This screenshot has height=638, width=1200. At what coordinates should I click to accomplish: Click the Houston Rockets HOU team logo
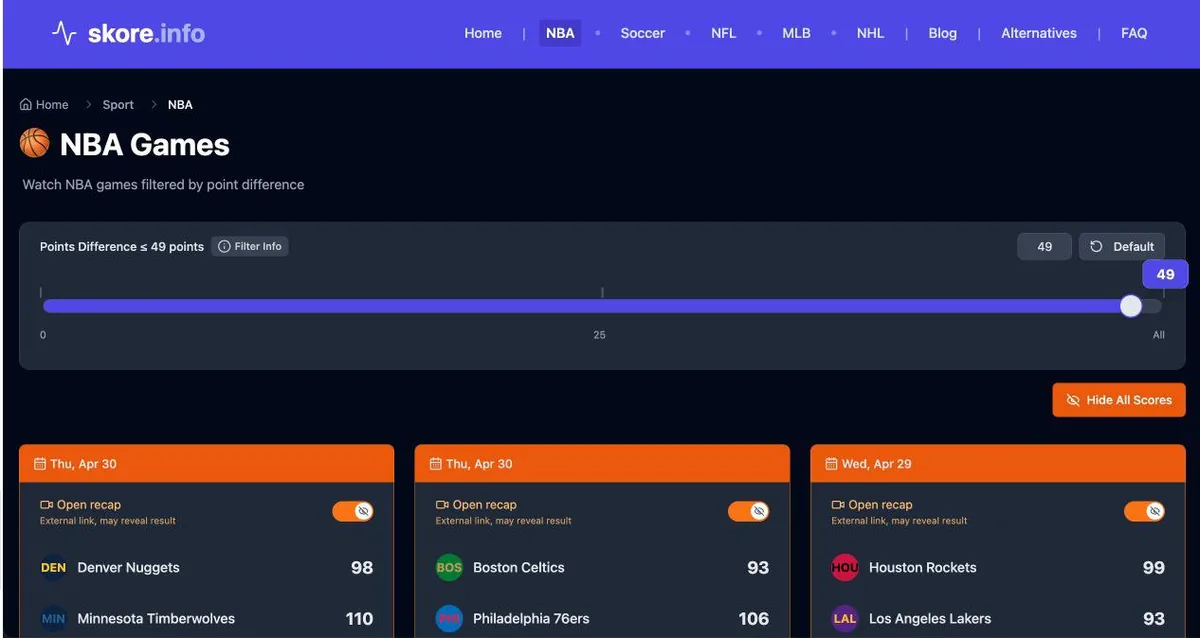point(845,567)
